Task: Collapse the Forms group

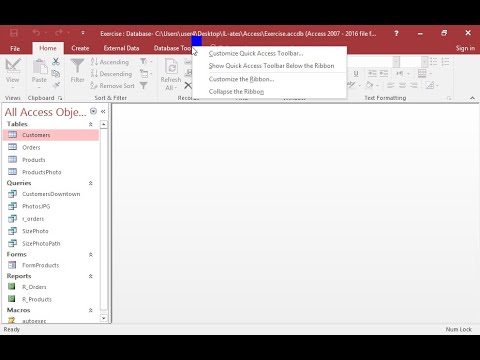Action: [90, 254]
